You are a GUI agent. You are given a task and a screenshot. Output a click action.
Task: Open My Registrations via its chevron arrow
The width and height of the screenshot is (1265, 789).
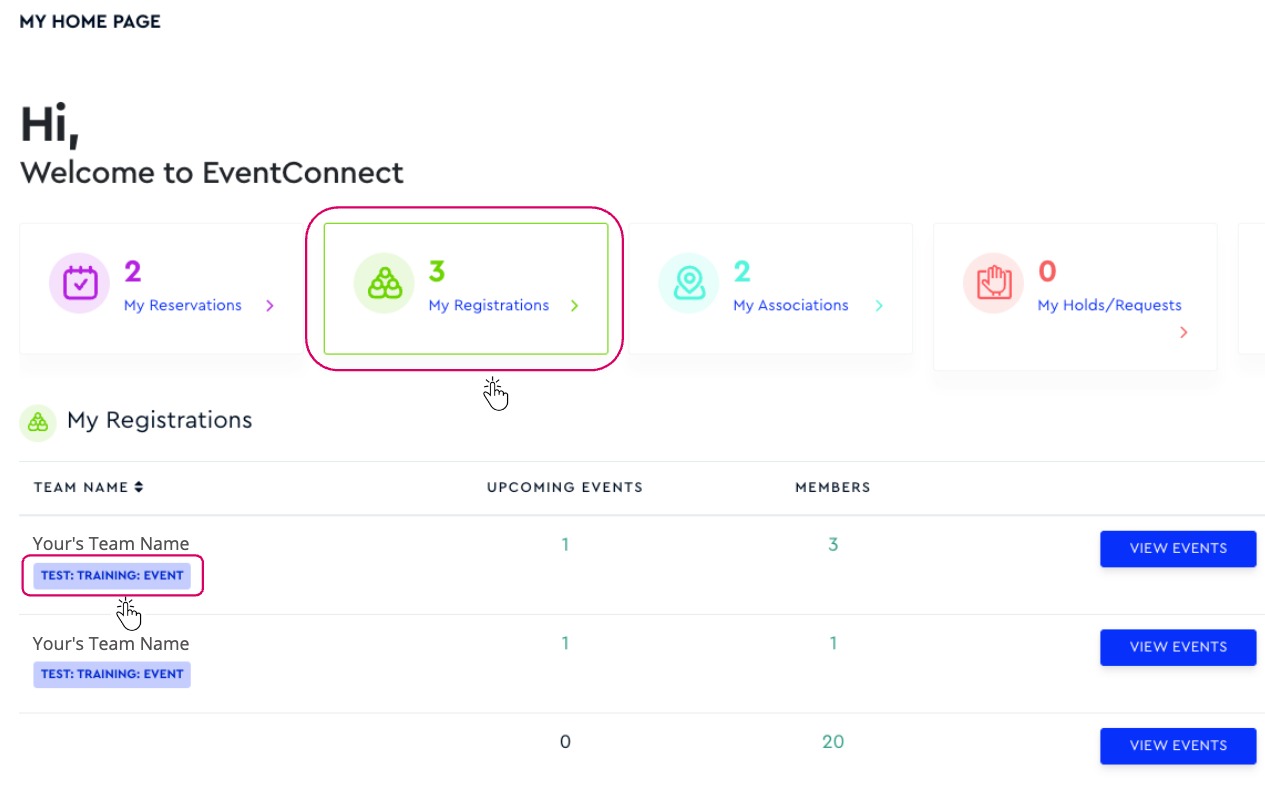coord(574,306)
